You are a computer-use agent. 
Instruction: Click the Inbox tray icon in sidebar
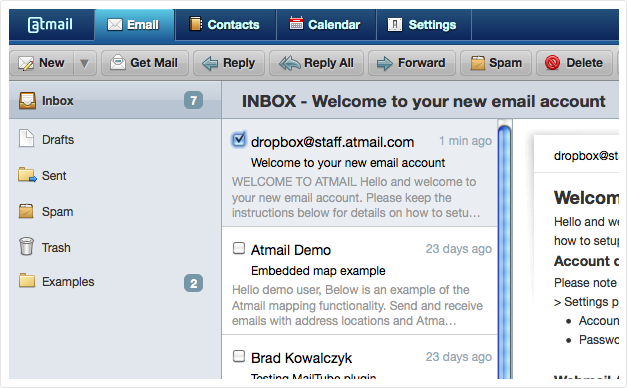[x=27, y=100]
